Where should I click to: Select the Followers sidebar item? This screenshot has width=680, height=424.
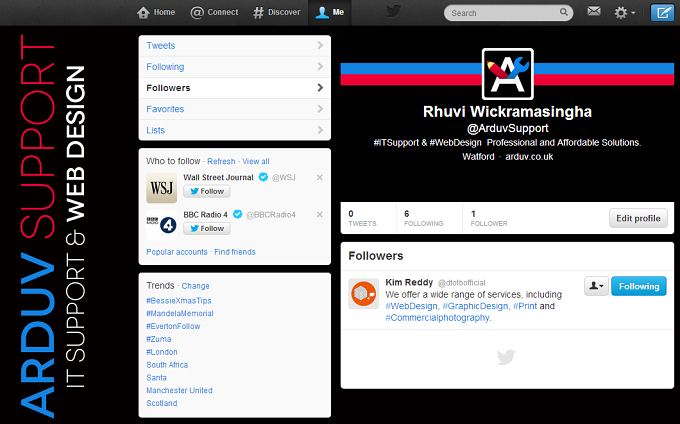(235, 88)
